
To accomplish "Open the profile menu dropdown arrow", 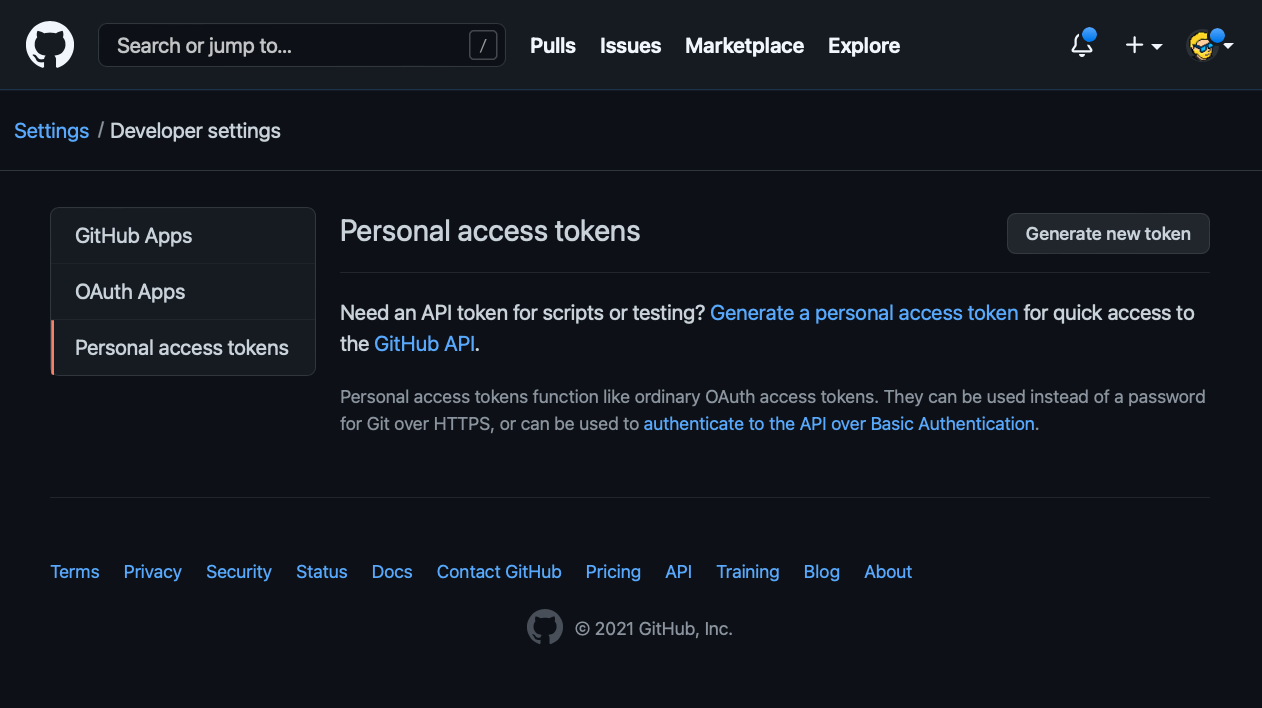I will (1230, 47).
